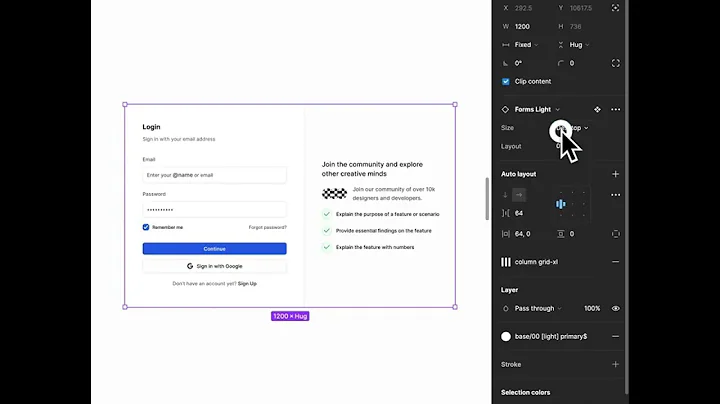This screenshot has height=404, width=720.
Task: Click the blend mode droplet icon
Action: coord(506,309)
